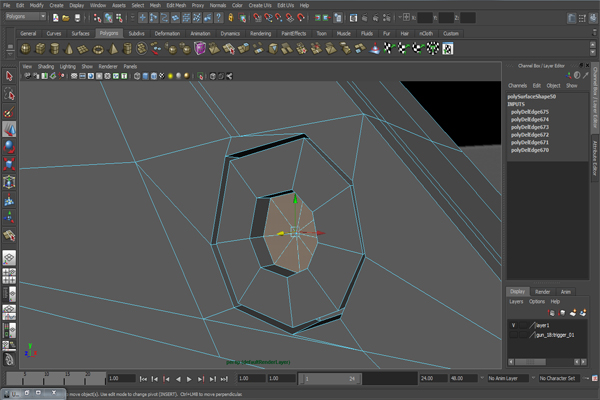This screenshot has width=600, height=400.
Task: Create a polygon sphere from the shelf
Action: (26, 49)
